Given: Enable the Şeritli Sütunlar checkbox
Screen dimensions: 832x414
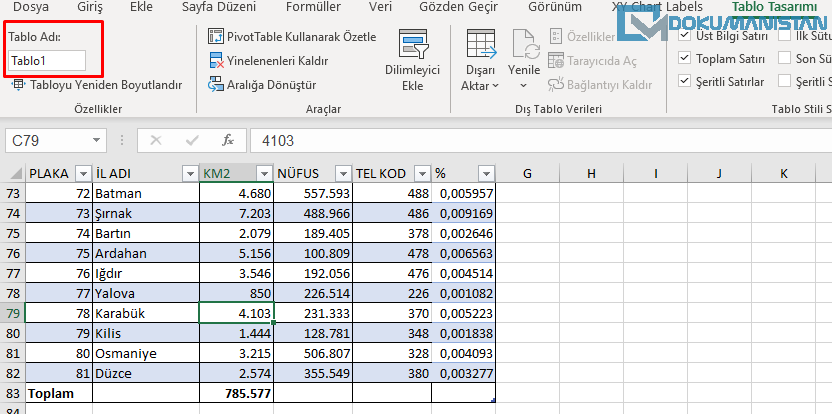Looking at the screenshot, I should pos(784,81).
